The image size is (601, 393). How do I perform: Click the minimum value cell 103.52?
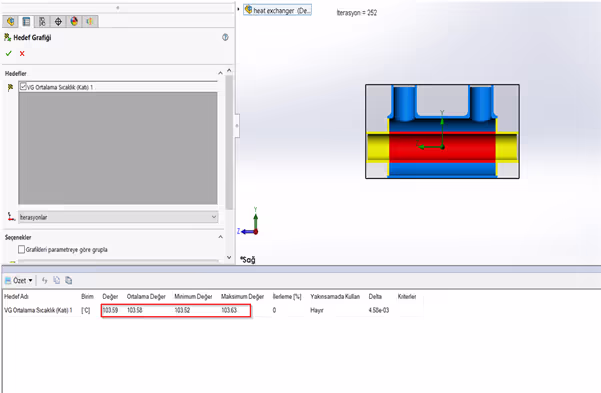point(182,310)
